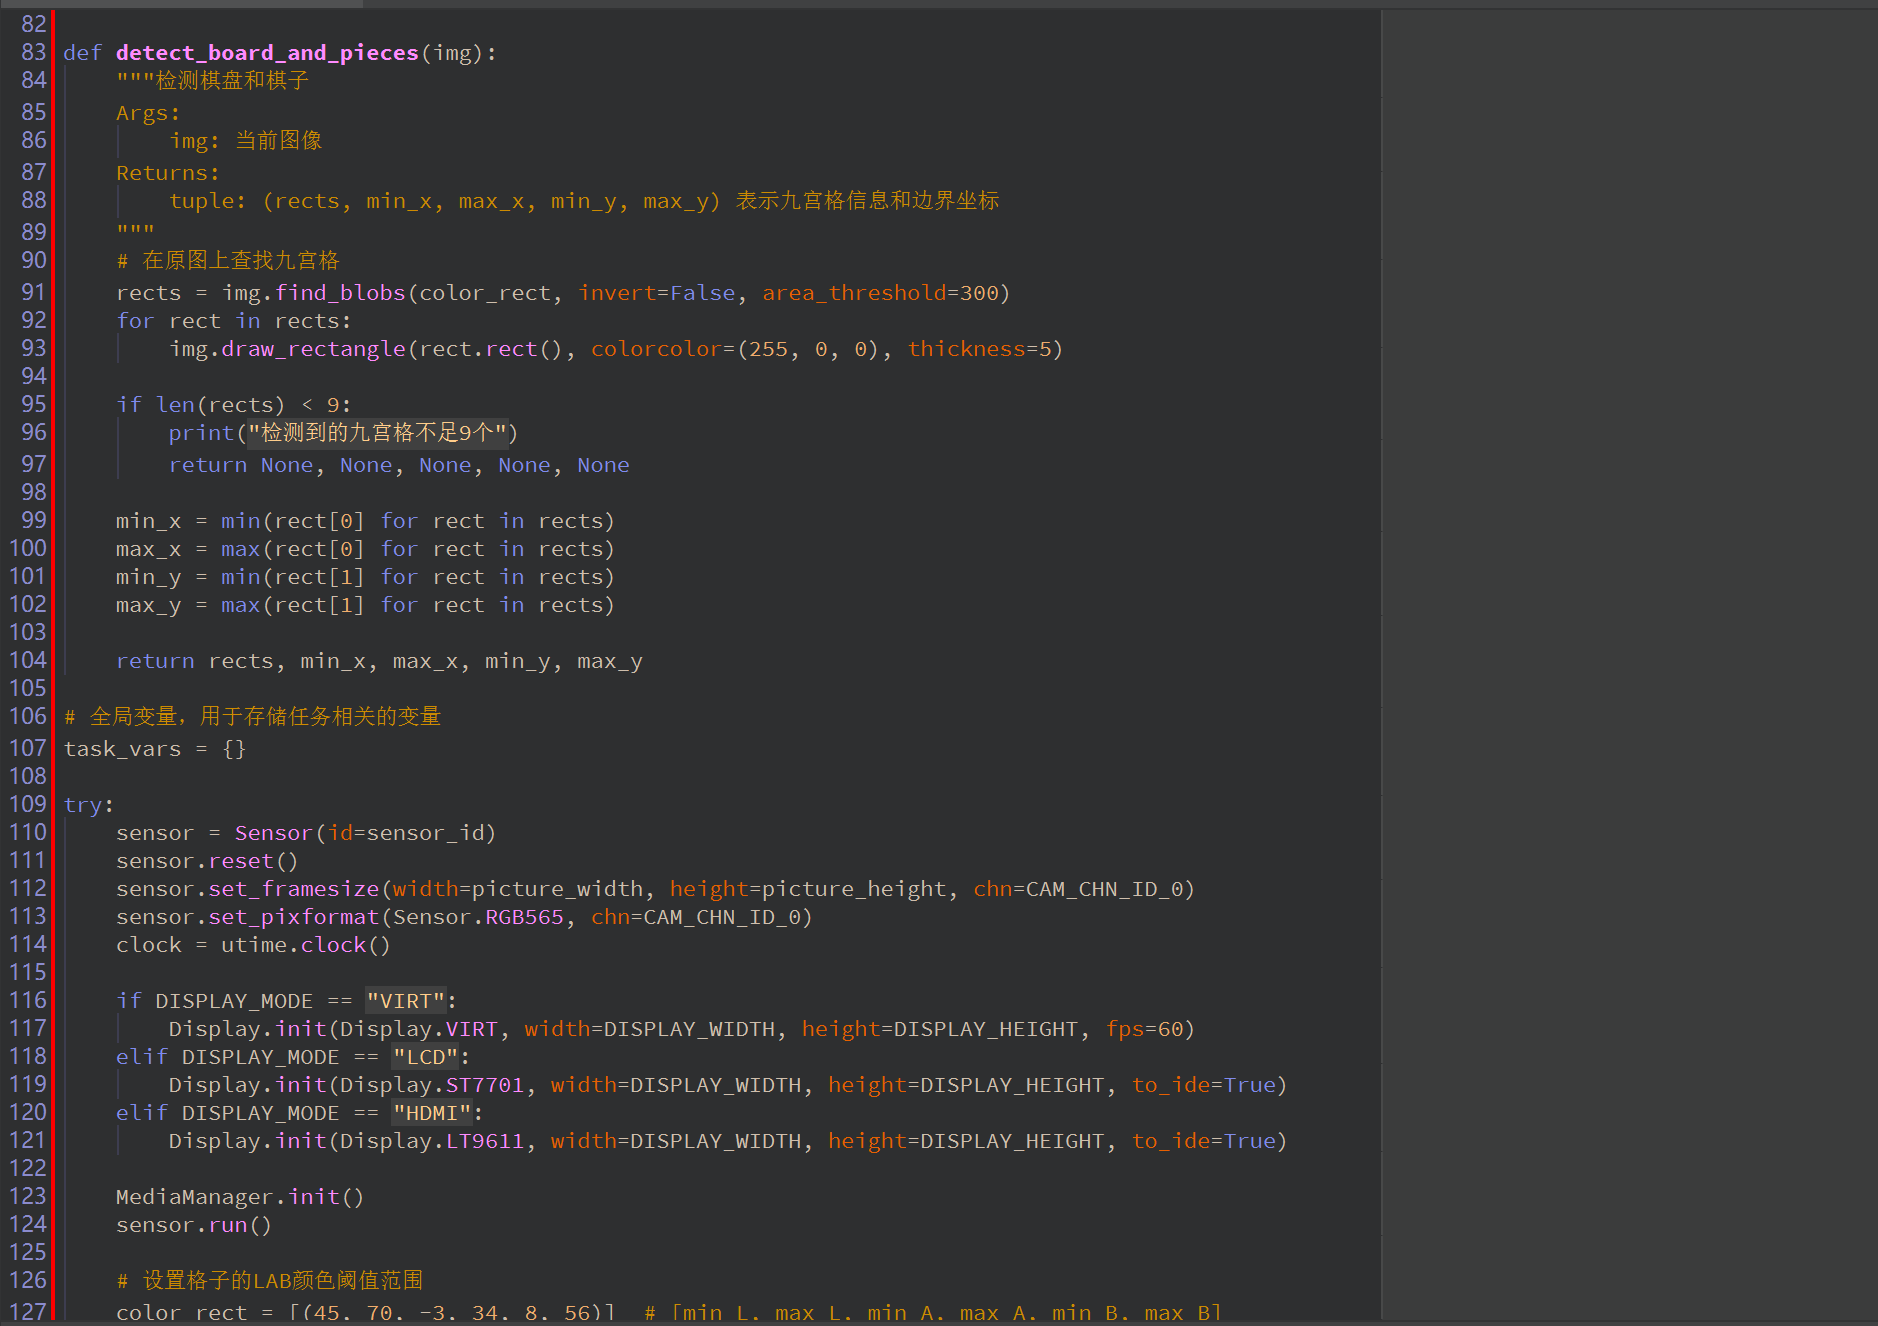
Task: Click the set_framesize method call
Action: [294, 889]
